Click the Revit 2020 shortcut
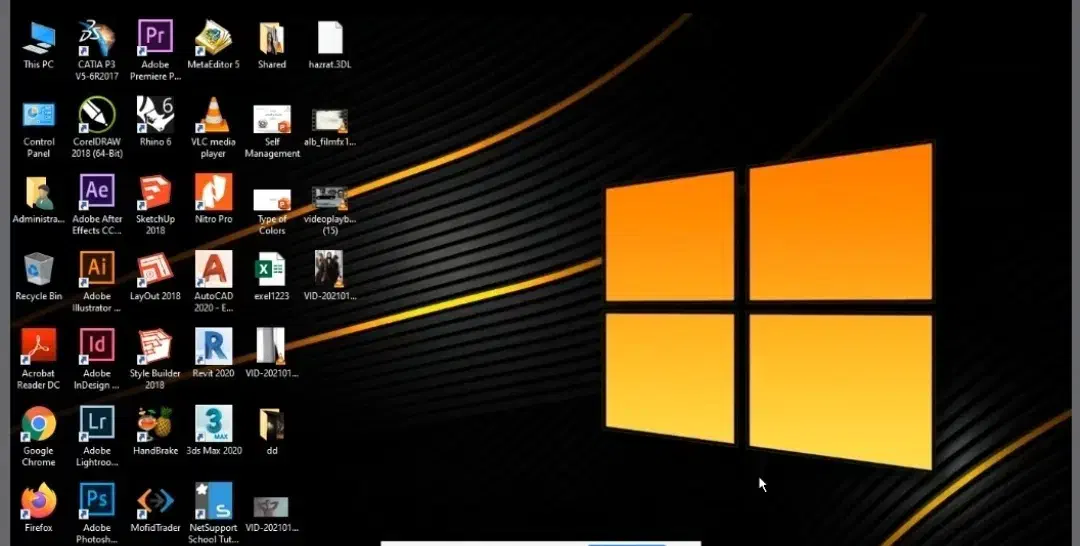The height and width of the screenshot is (546, 1080). tap(213, 346)
